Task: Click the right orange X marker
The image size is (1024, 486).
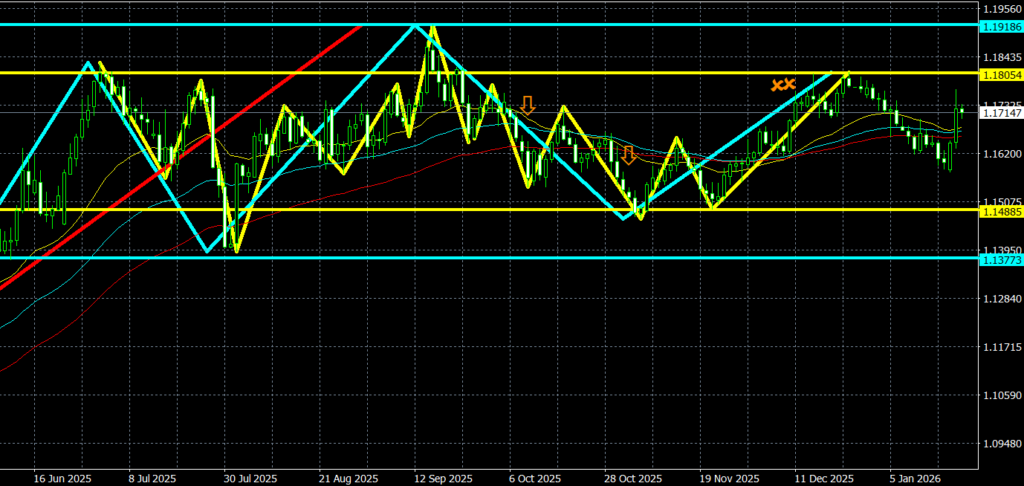Action: pyautogui.click(x=790, y=84)
